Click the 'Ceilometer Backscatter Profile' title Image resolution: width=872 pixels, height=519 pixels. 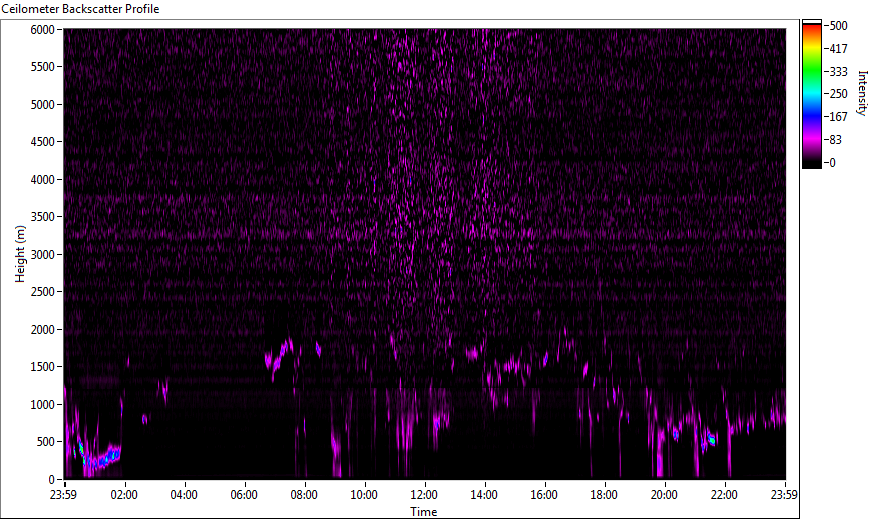81,9
